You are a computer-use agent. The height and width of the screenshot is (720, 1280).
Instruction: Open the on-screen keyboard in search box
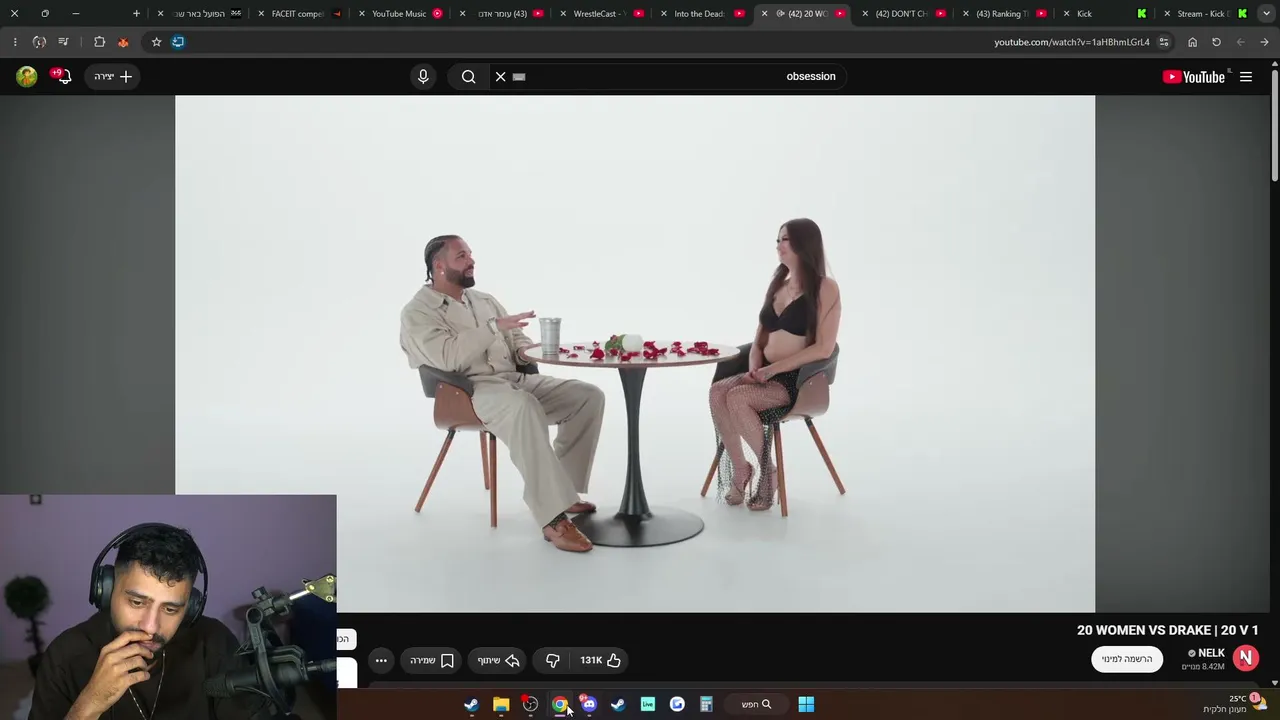519,76
